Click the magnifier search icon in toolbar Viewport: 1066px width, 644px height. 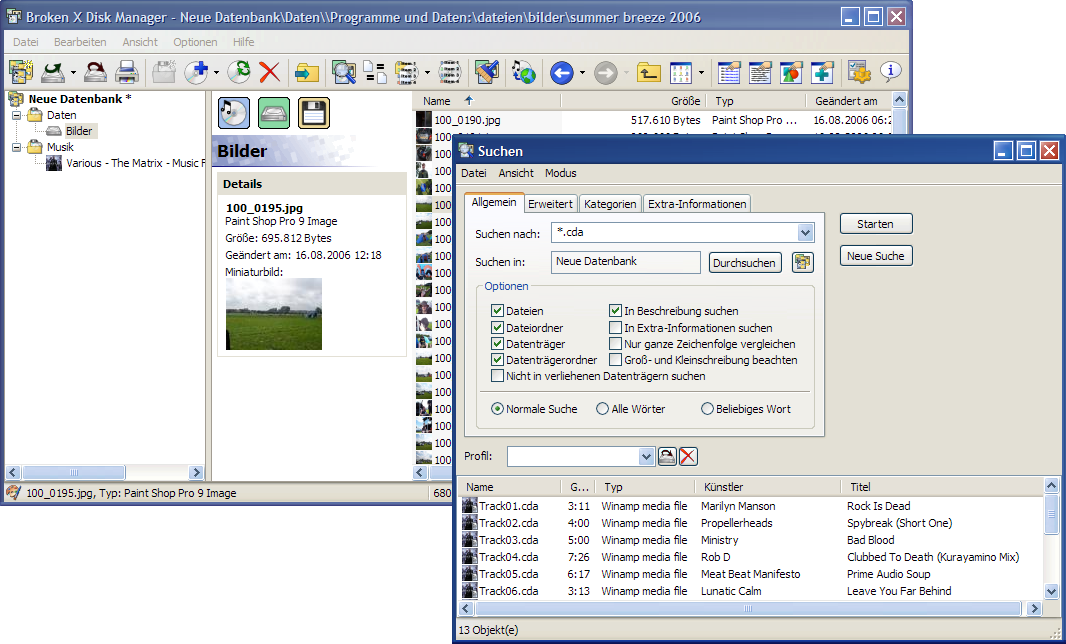point(344,72)
